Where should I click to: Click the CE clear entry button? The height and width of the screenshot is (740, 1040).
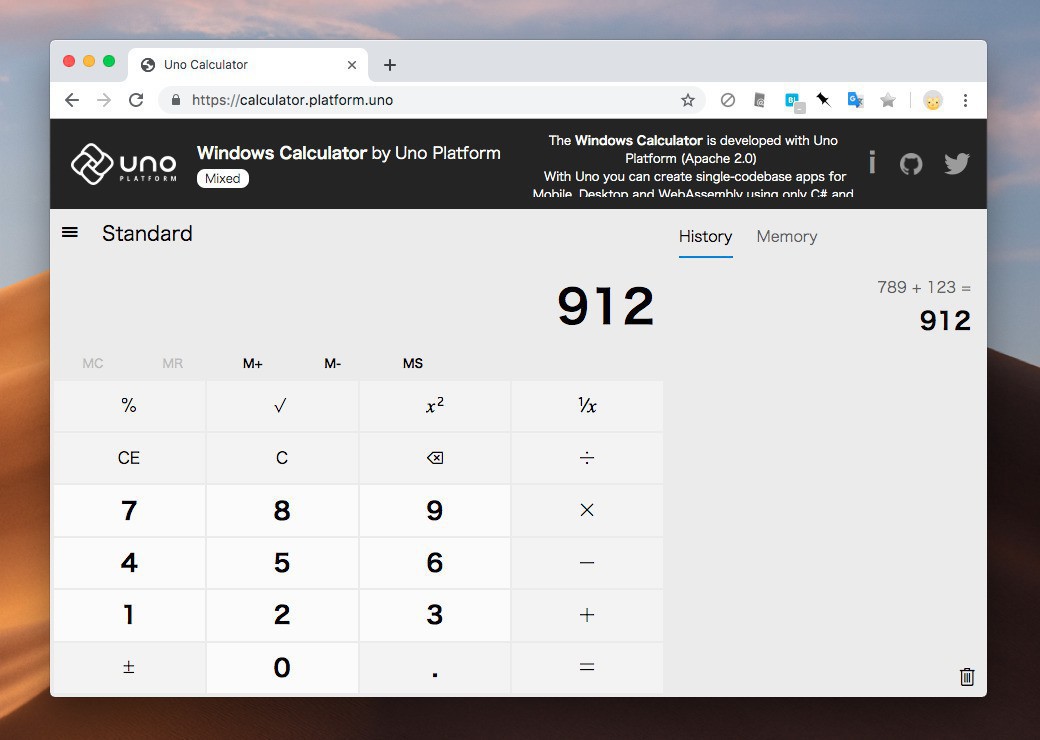coord(129,458)
